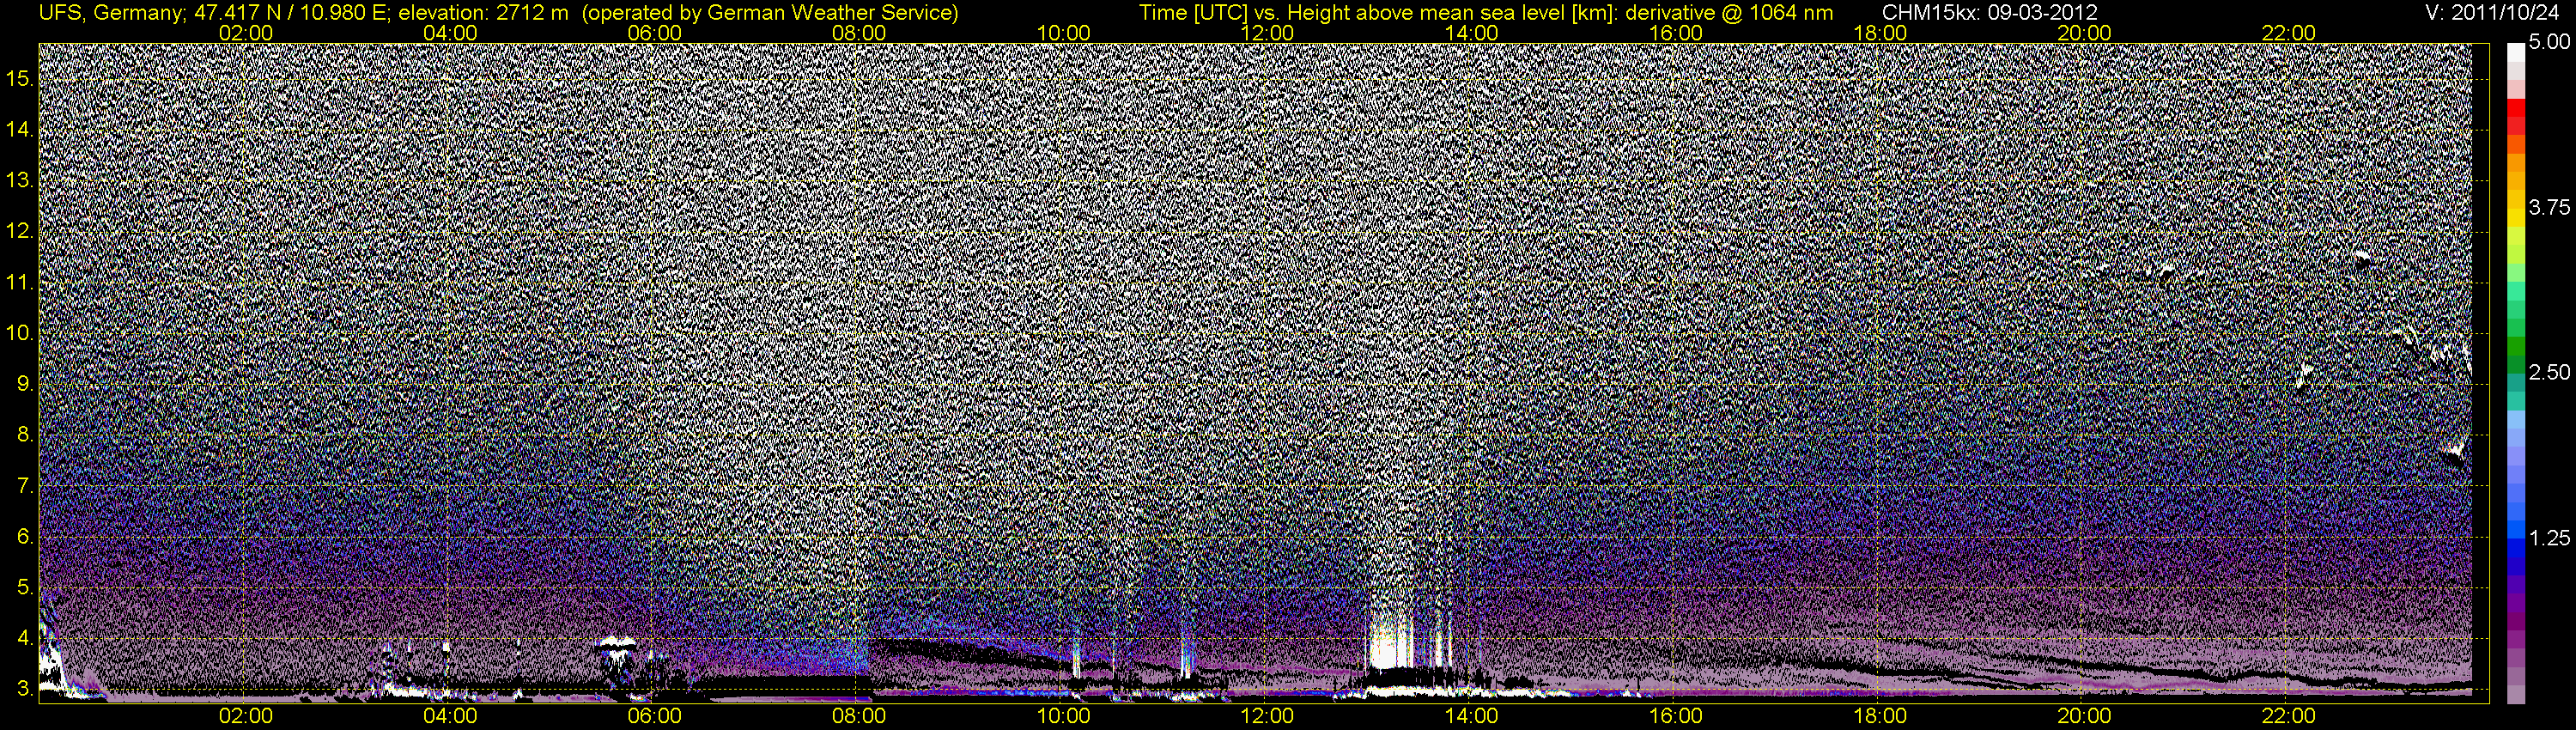The image size is (2576, 730).
Task: Click the 13. km height axis label
Action: point(20,181)
